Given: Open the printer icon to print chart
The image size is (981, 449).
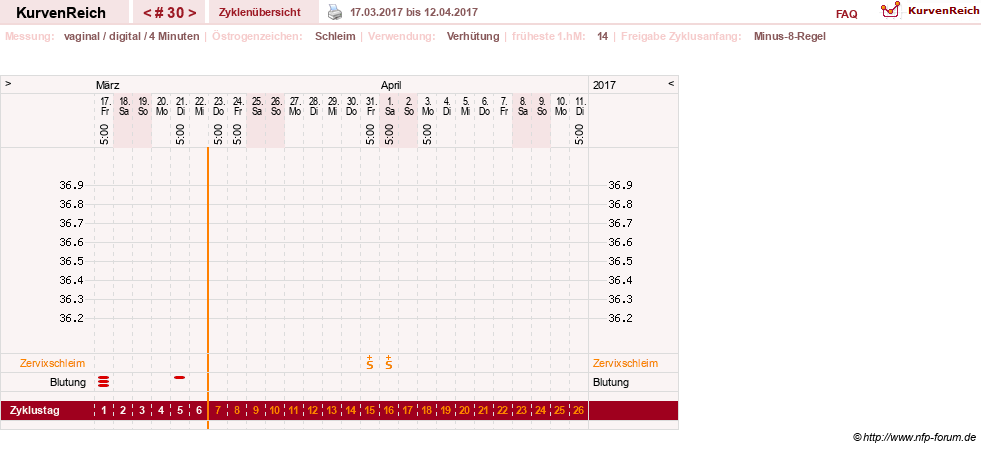Looking at the screenshot, I should [336, 12].
